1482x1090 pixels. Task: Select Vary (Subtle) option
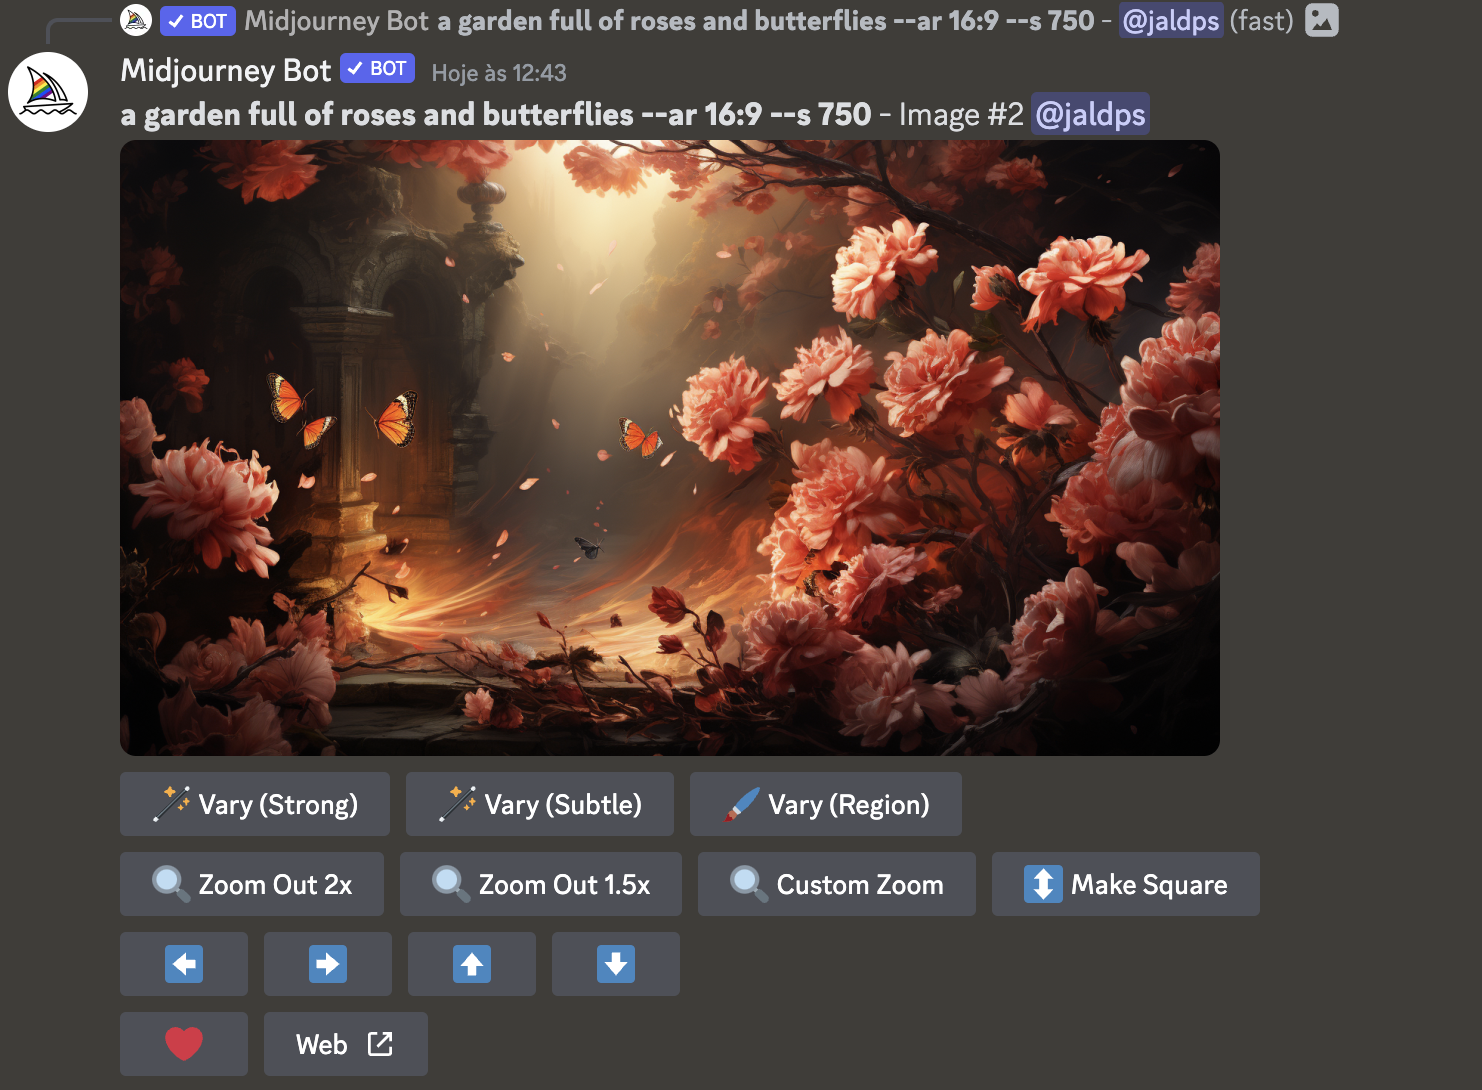(x=540, y=804)
